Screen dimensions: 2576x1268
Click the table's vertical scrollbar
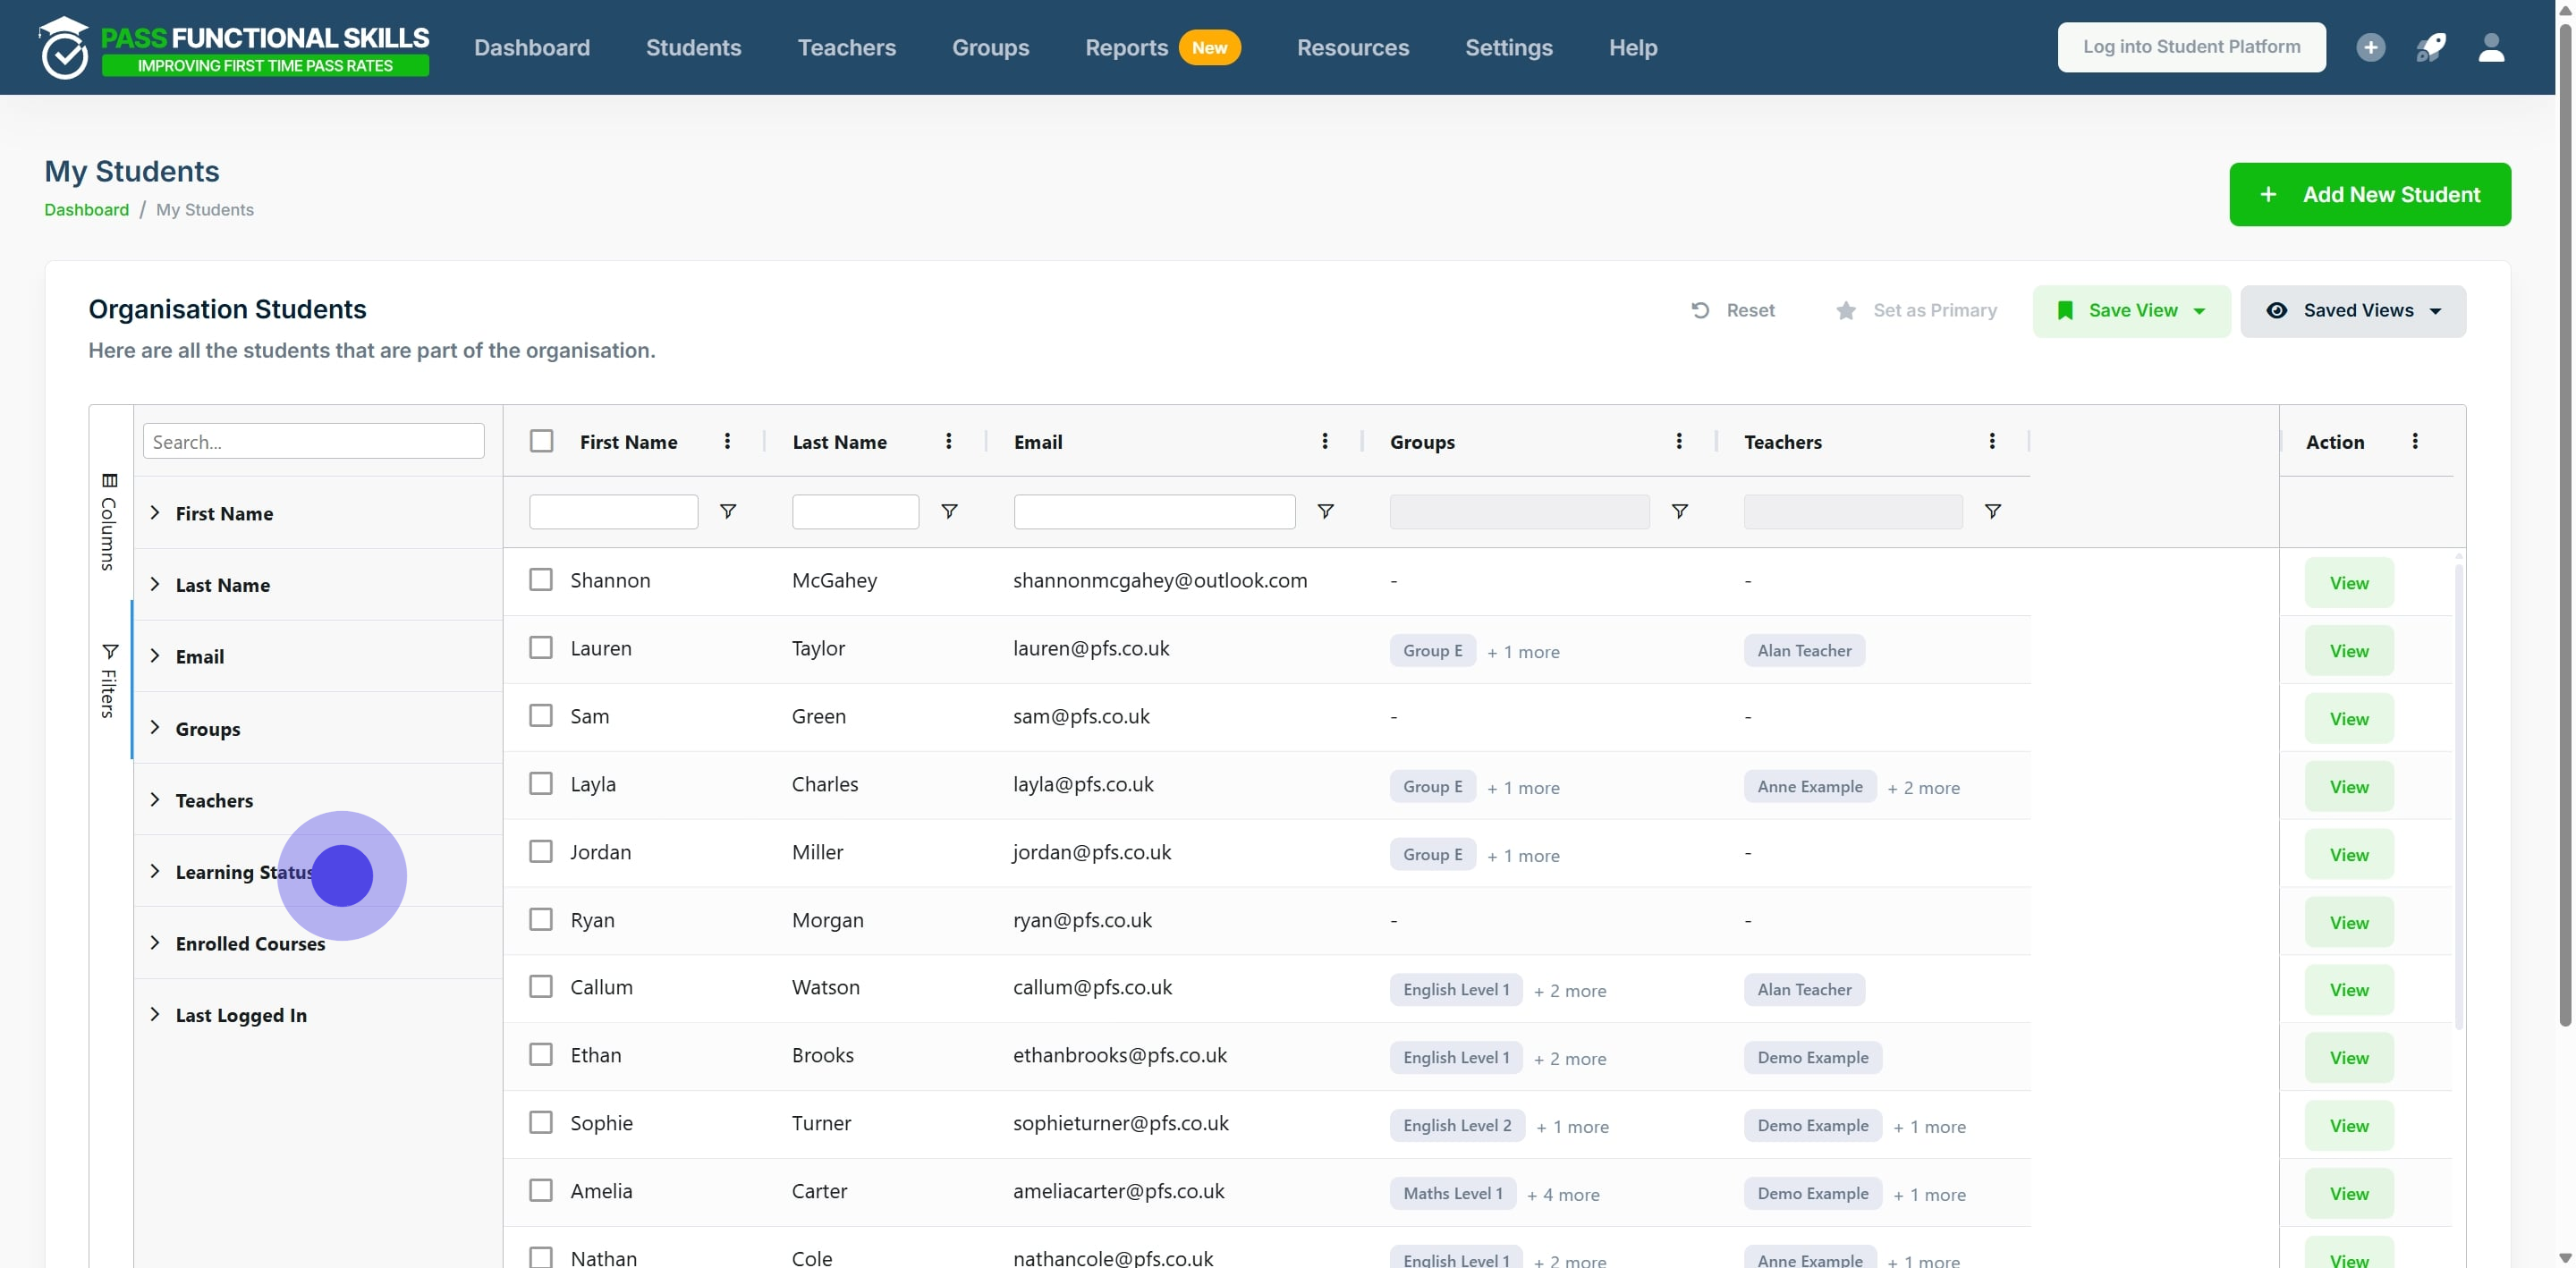tap(2458, 795)
